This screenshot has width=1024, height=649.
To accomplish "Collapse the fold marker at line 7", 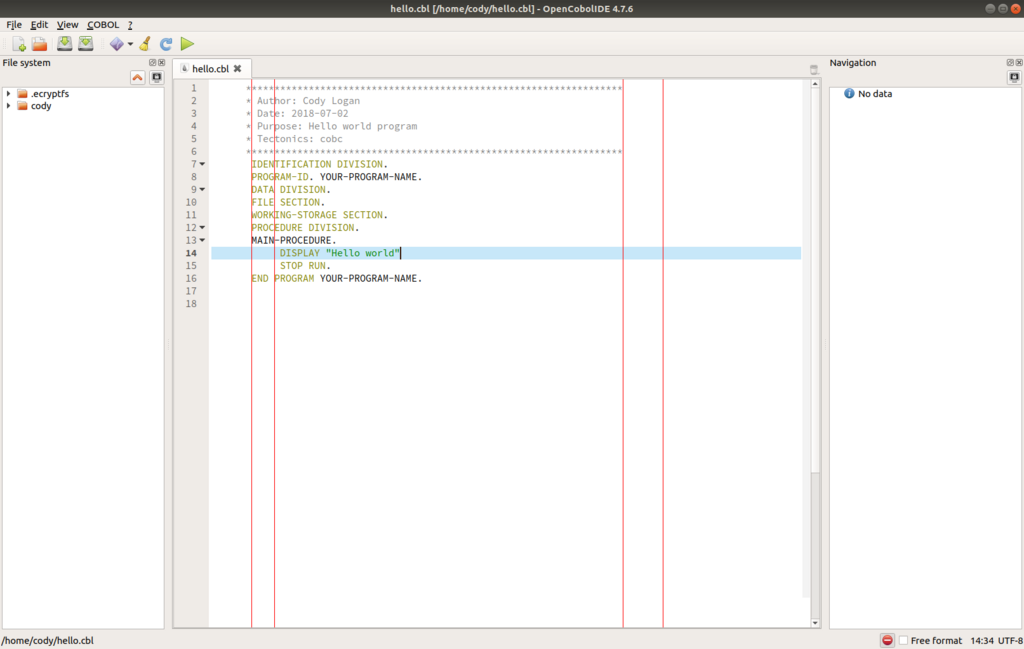I will point(202,164).
